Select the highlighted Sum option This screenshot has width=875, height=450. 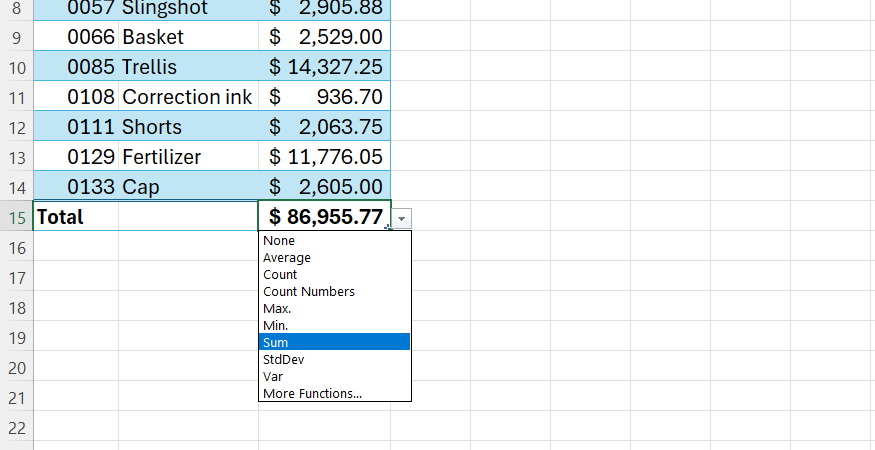pos(334,342)
